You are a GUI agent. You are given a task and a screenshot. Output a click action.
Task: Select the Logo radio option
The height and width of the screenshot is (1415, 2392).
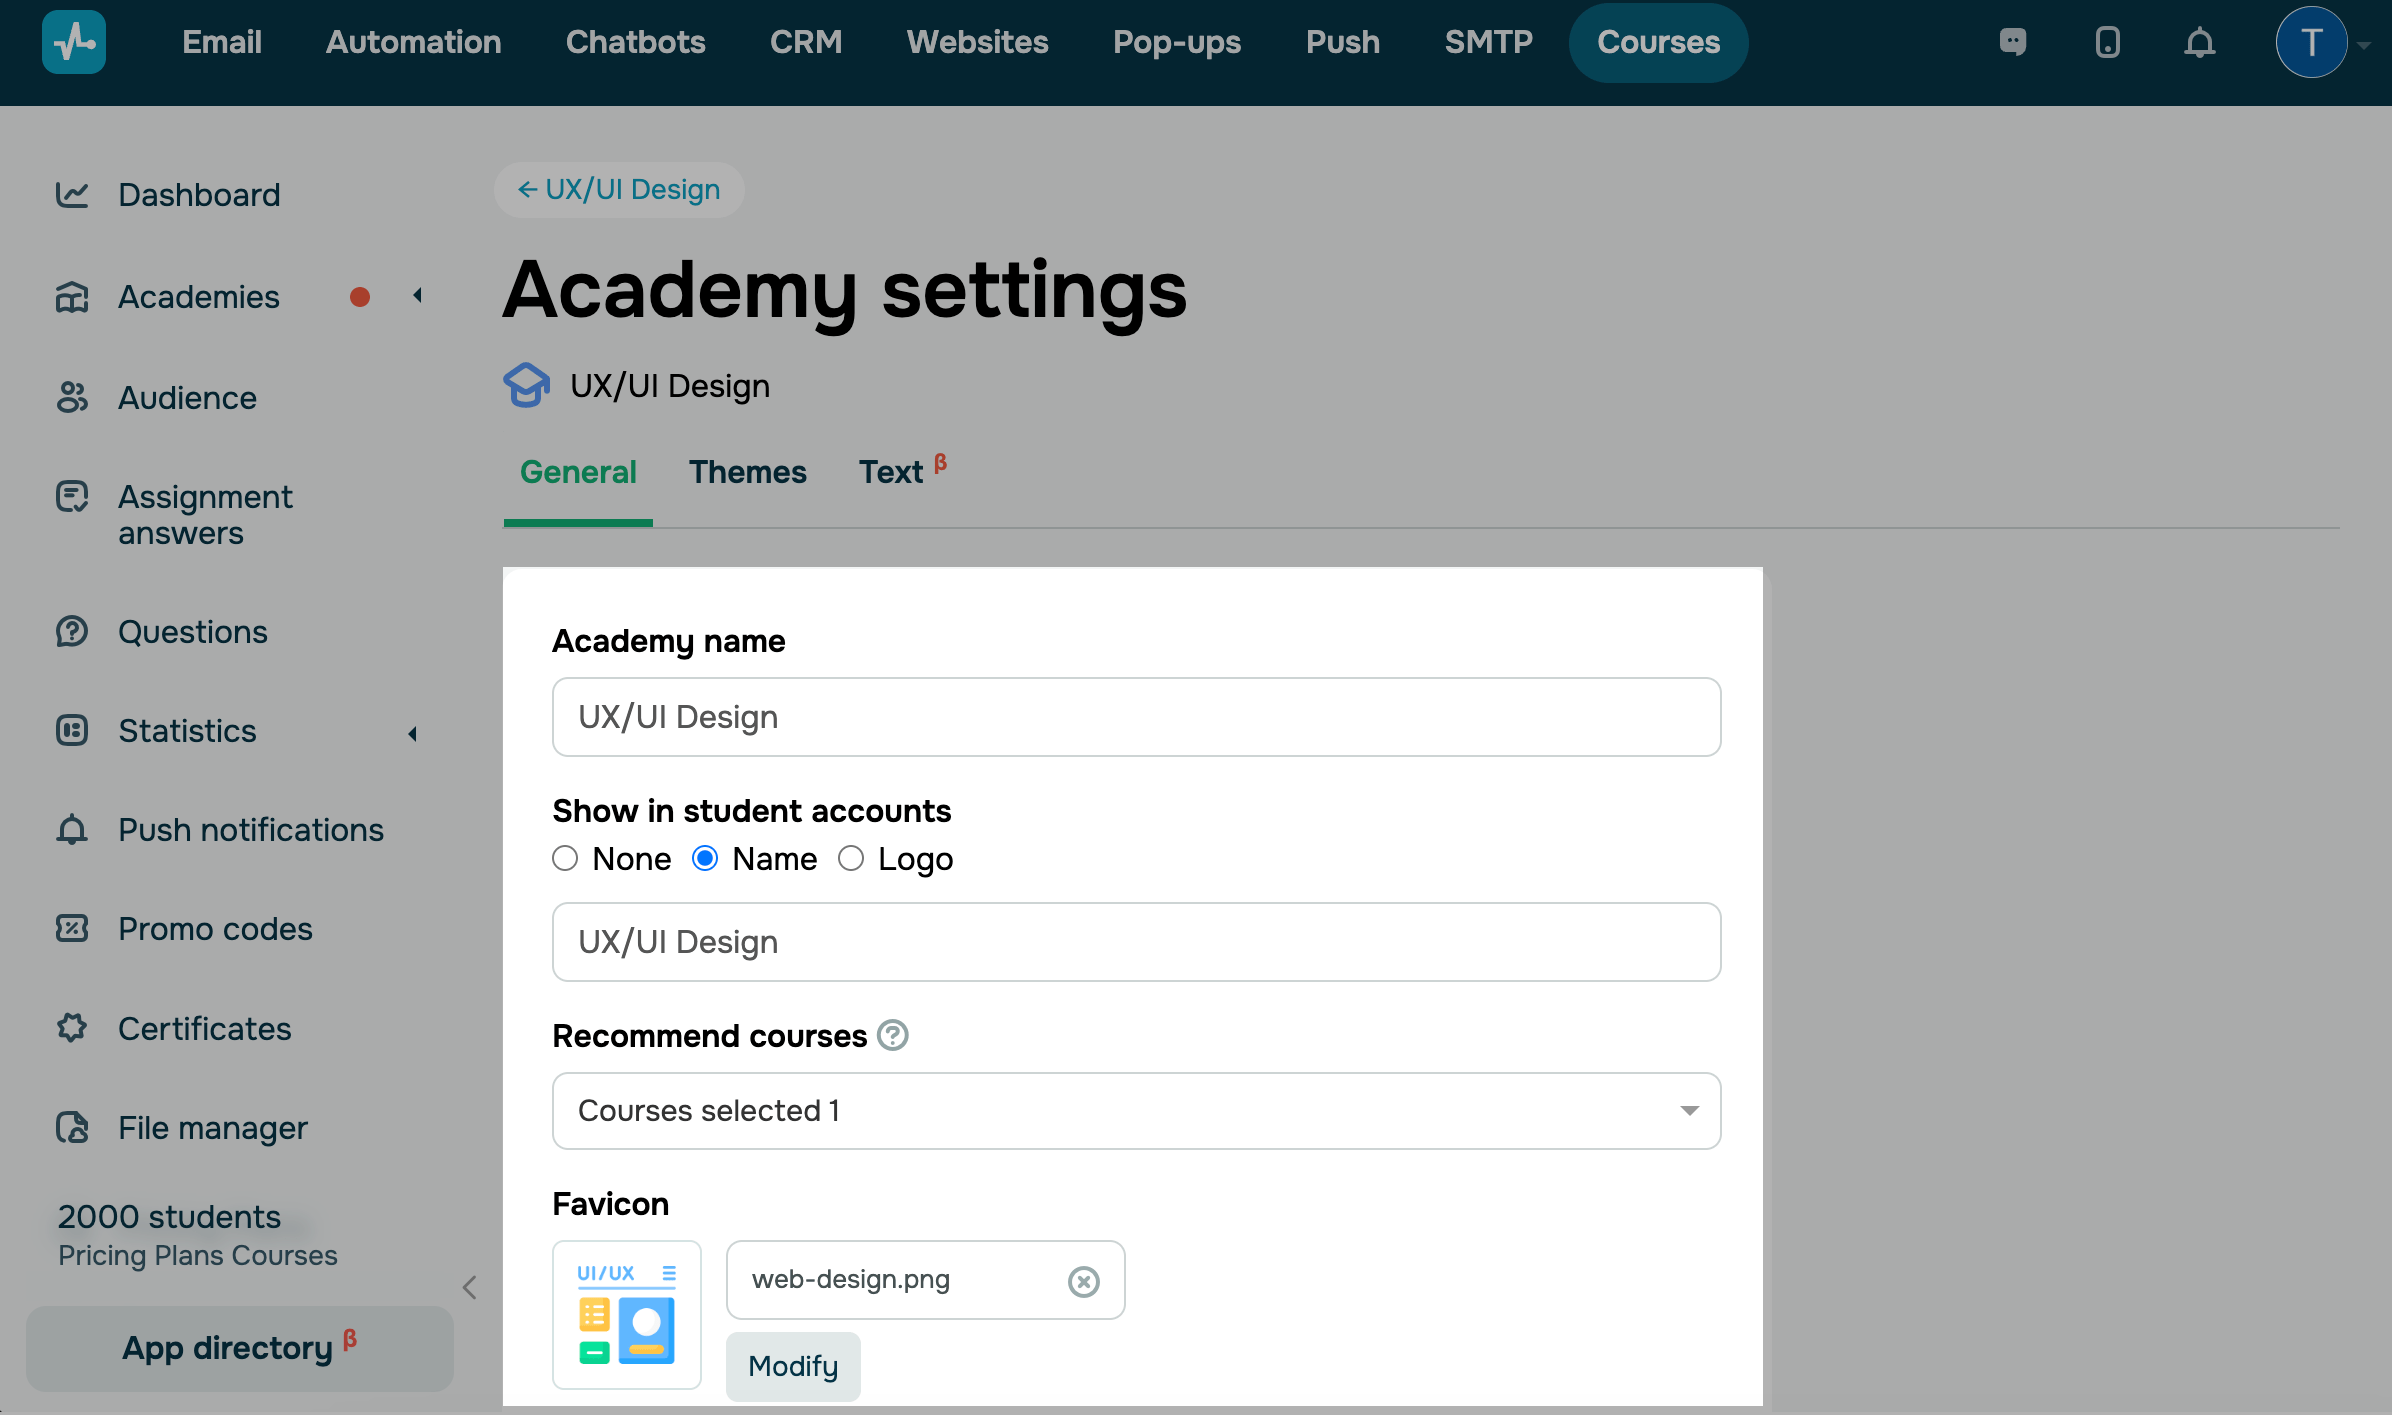pos(851,859)
